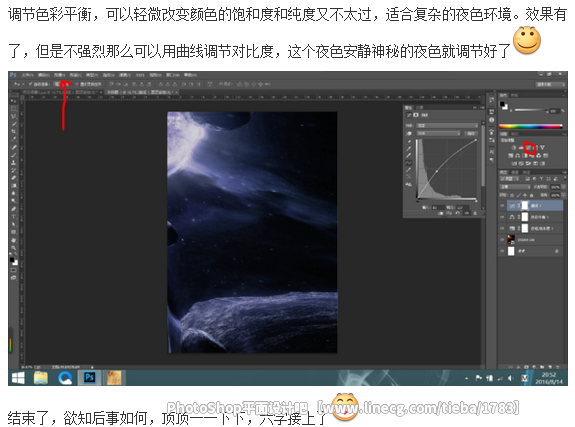Switch to the inactive document tab
This screenshot has height=427, width=575.
(x=62, y=92)
